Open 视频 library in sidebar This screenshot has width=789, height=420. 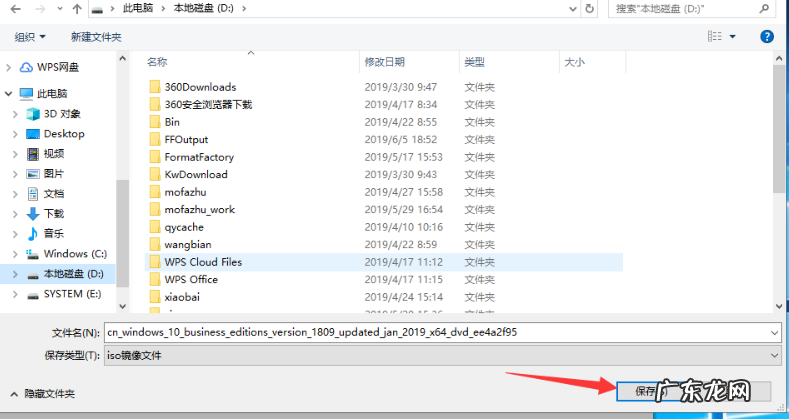[45, 153]
